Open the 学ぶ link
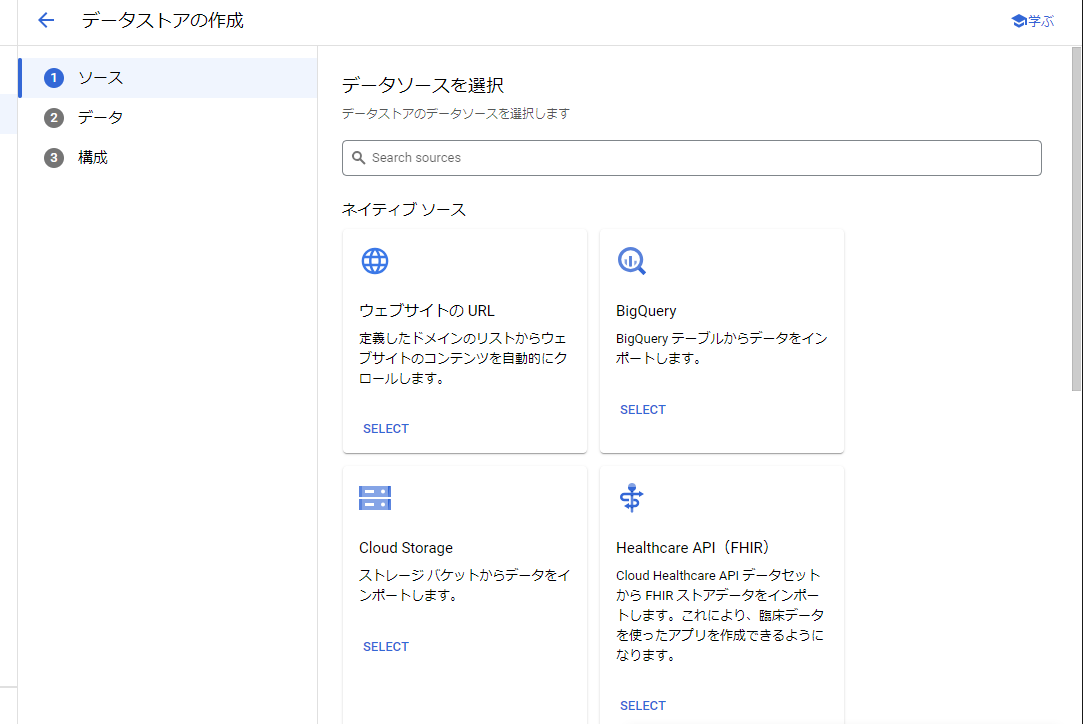Image resolution: width=1083 pixels, height=724 pixels. [x=1033, y=20]
